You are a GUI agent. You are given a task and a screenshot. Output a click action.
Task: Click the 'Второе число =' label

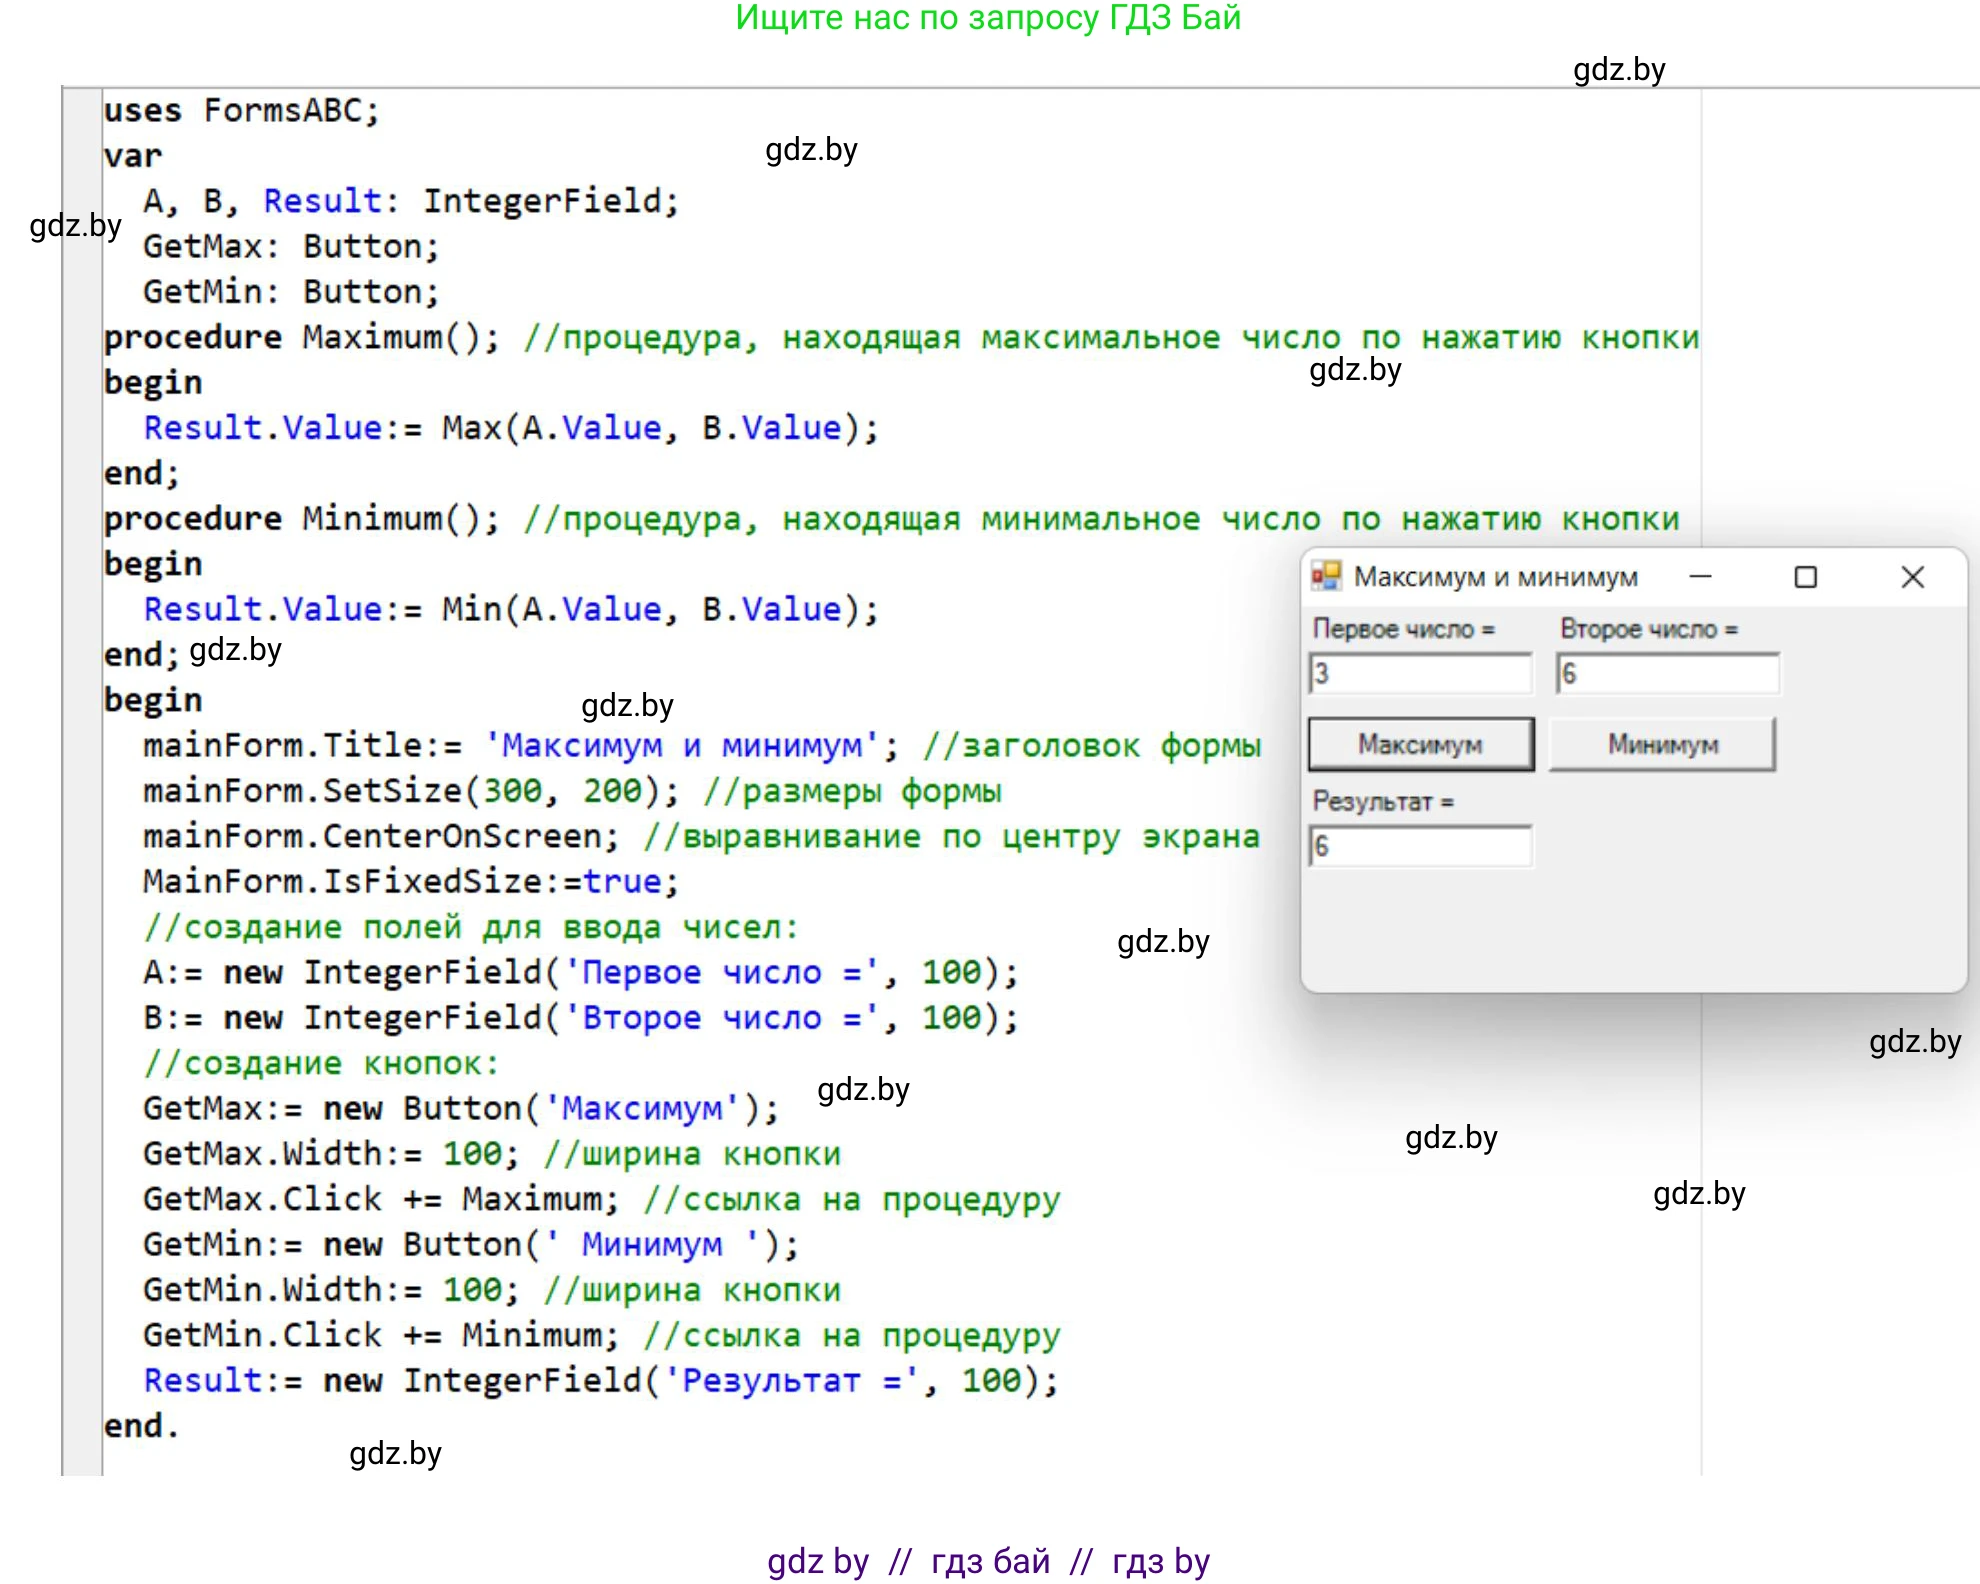[x=1649, y=629]
